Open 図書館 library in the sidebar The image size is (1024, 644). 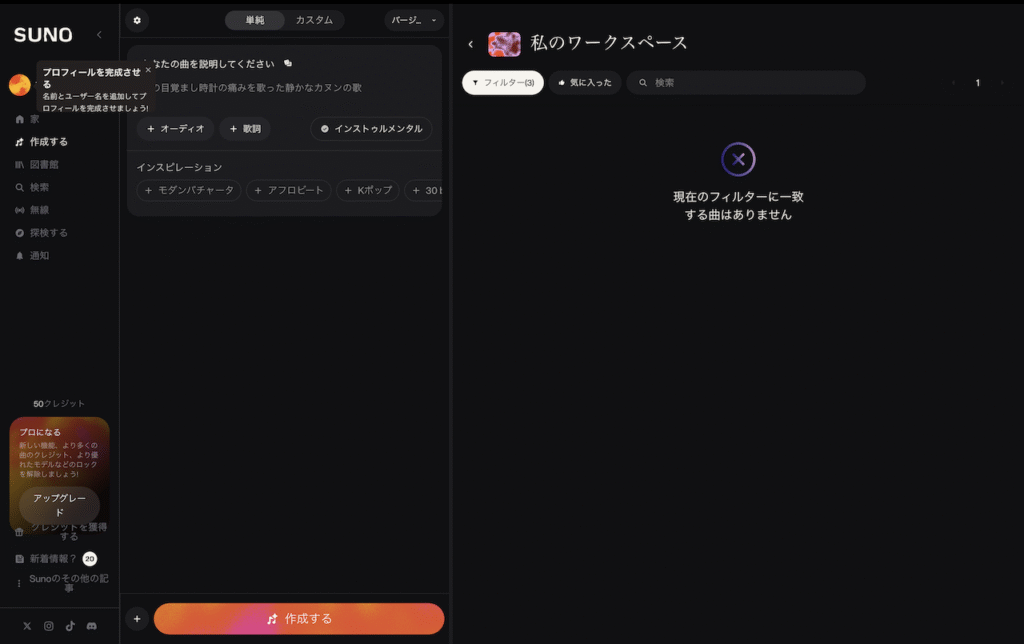(46, 164)
